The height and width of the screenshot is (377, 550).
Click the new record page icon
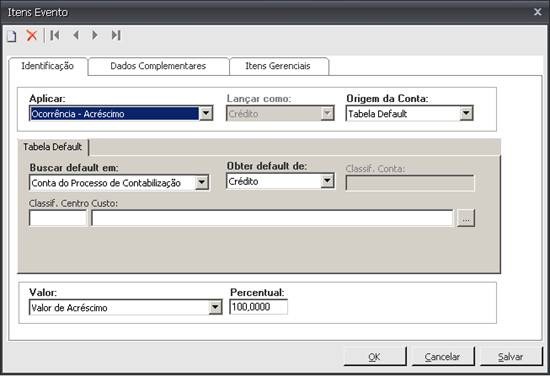[12, 36]
